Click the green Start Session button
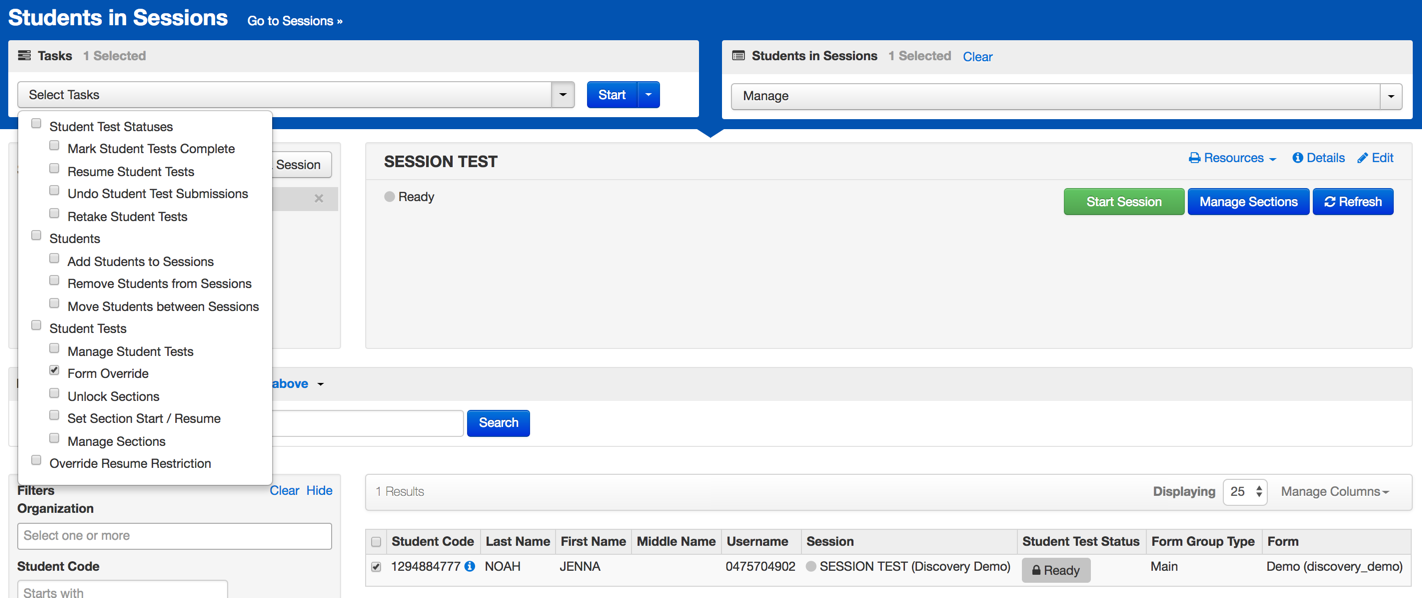1422x598 pixels. pyautogui.click(x=1123, y=202)
